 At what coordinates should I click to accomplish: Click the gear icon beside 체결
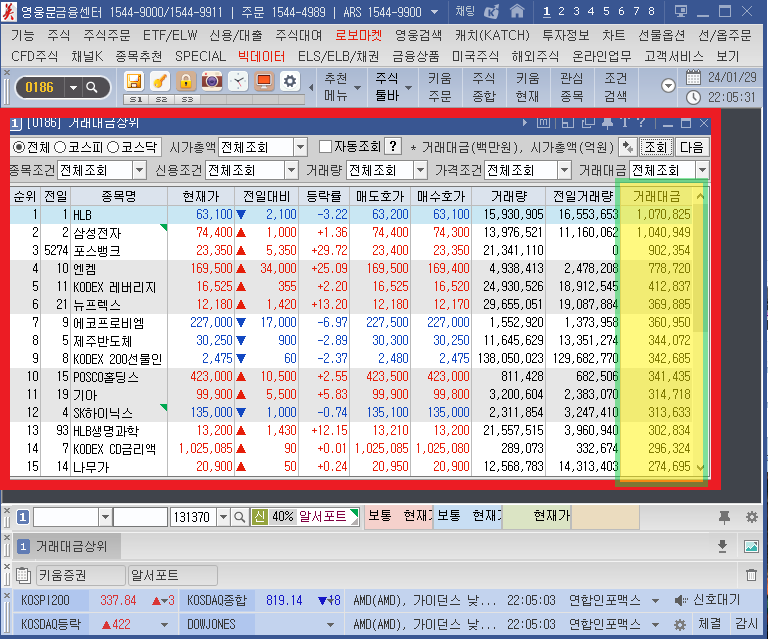pyautogui.click(x=679, y=624)
